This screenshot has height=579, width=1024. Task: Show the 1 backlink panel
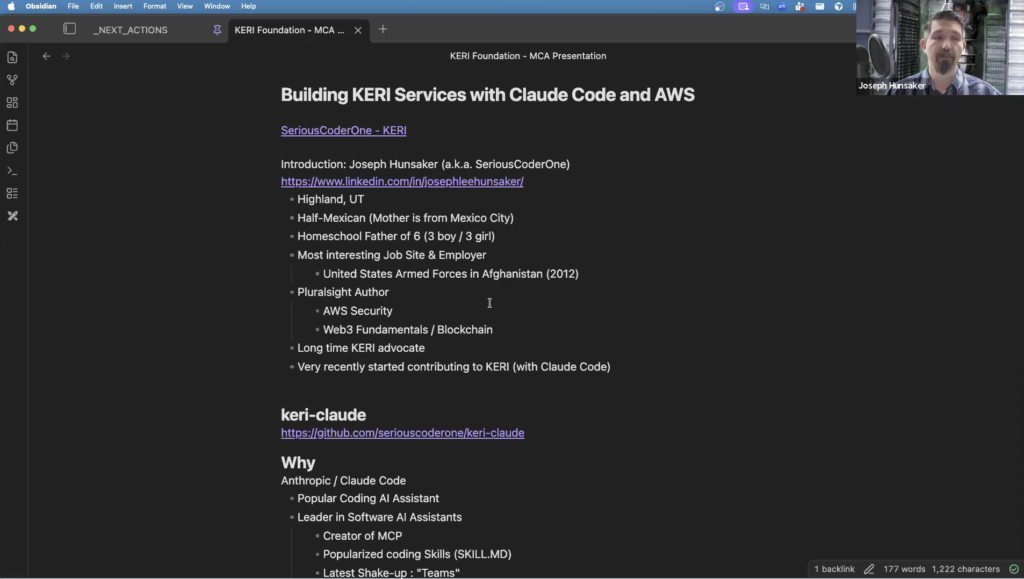(x=834, y=569)
